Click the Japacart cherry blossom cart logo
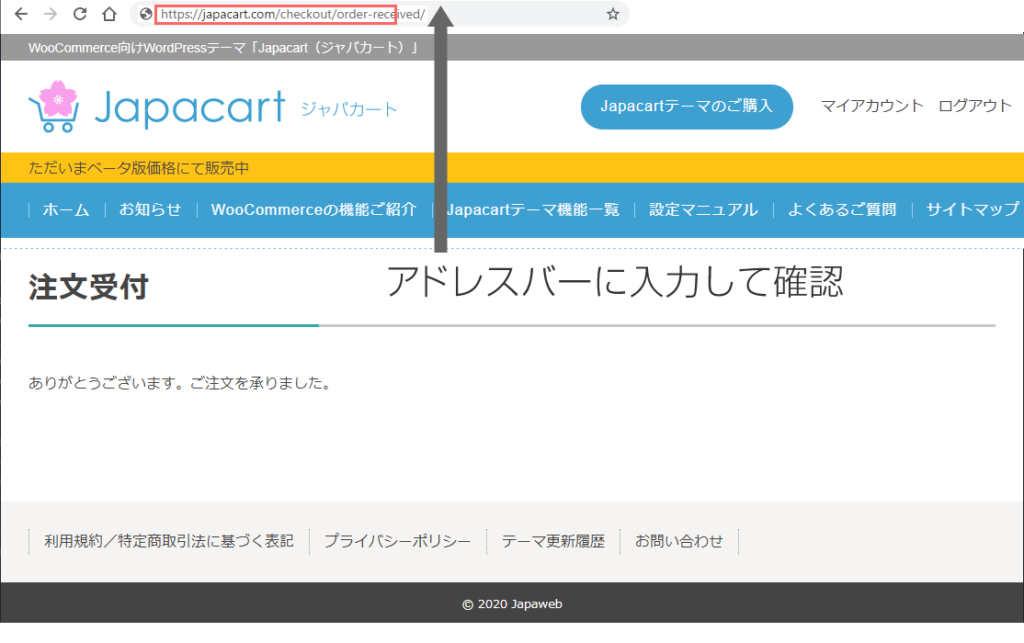Viewport: 1024px width, 643px height. pyautogui.click(x=55, y=106)
